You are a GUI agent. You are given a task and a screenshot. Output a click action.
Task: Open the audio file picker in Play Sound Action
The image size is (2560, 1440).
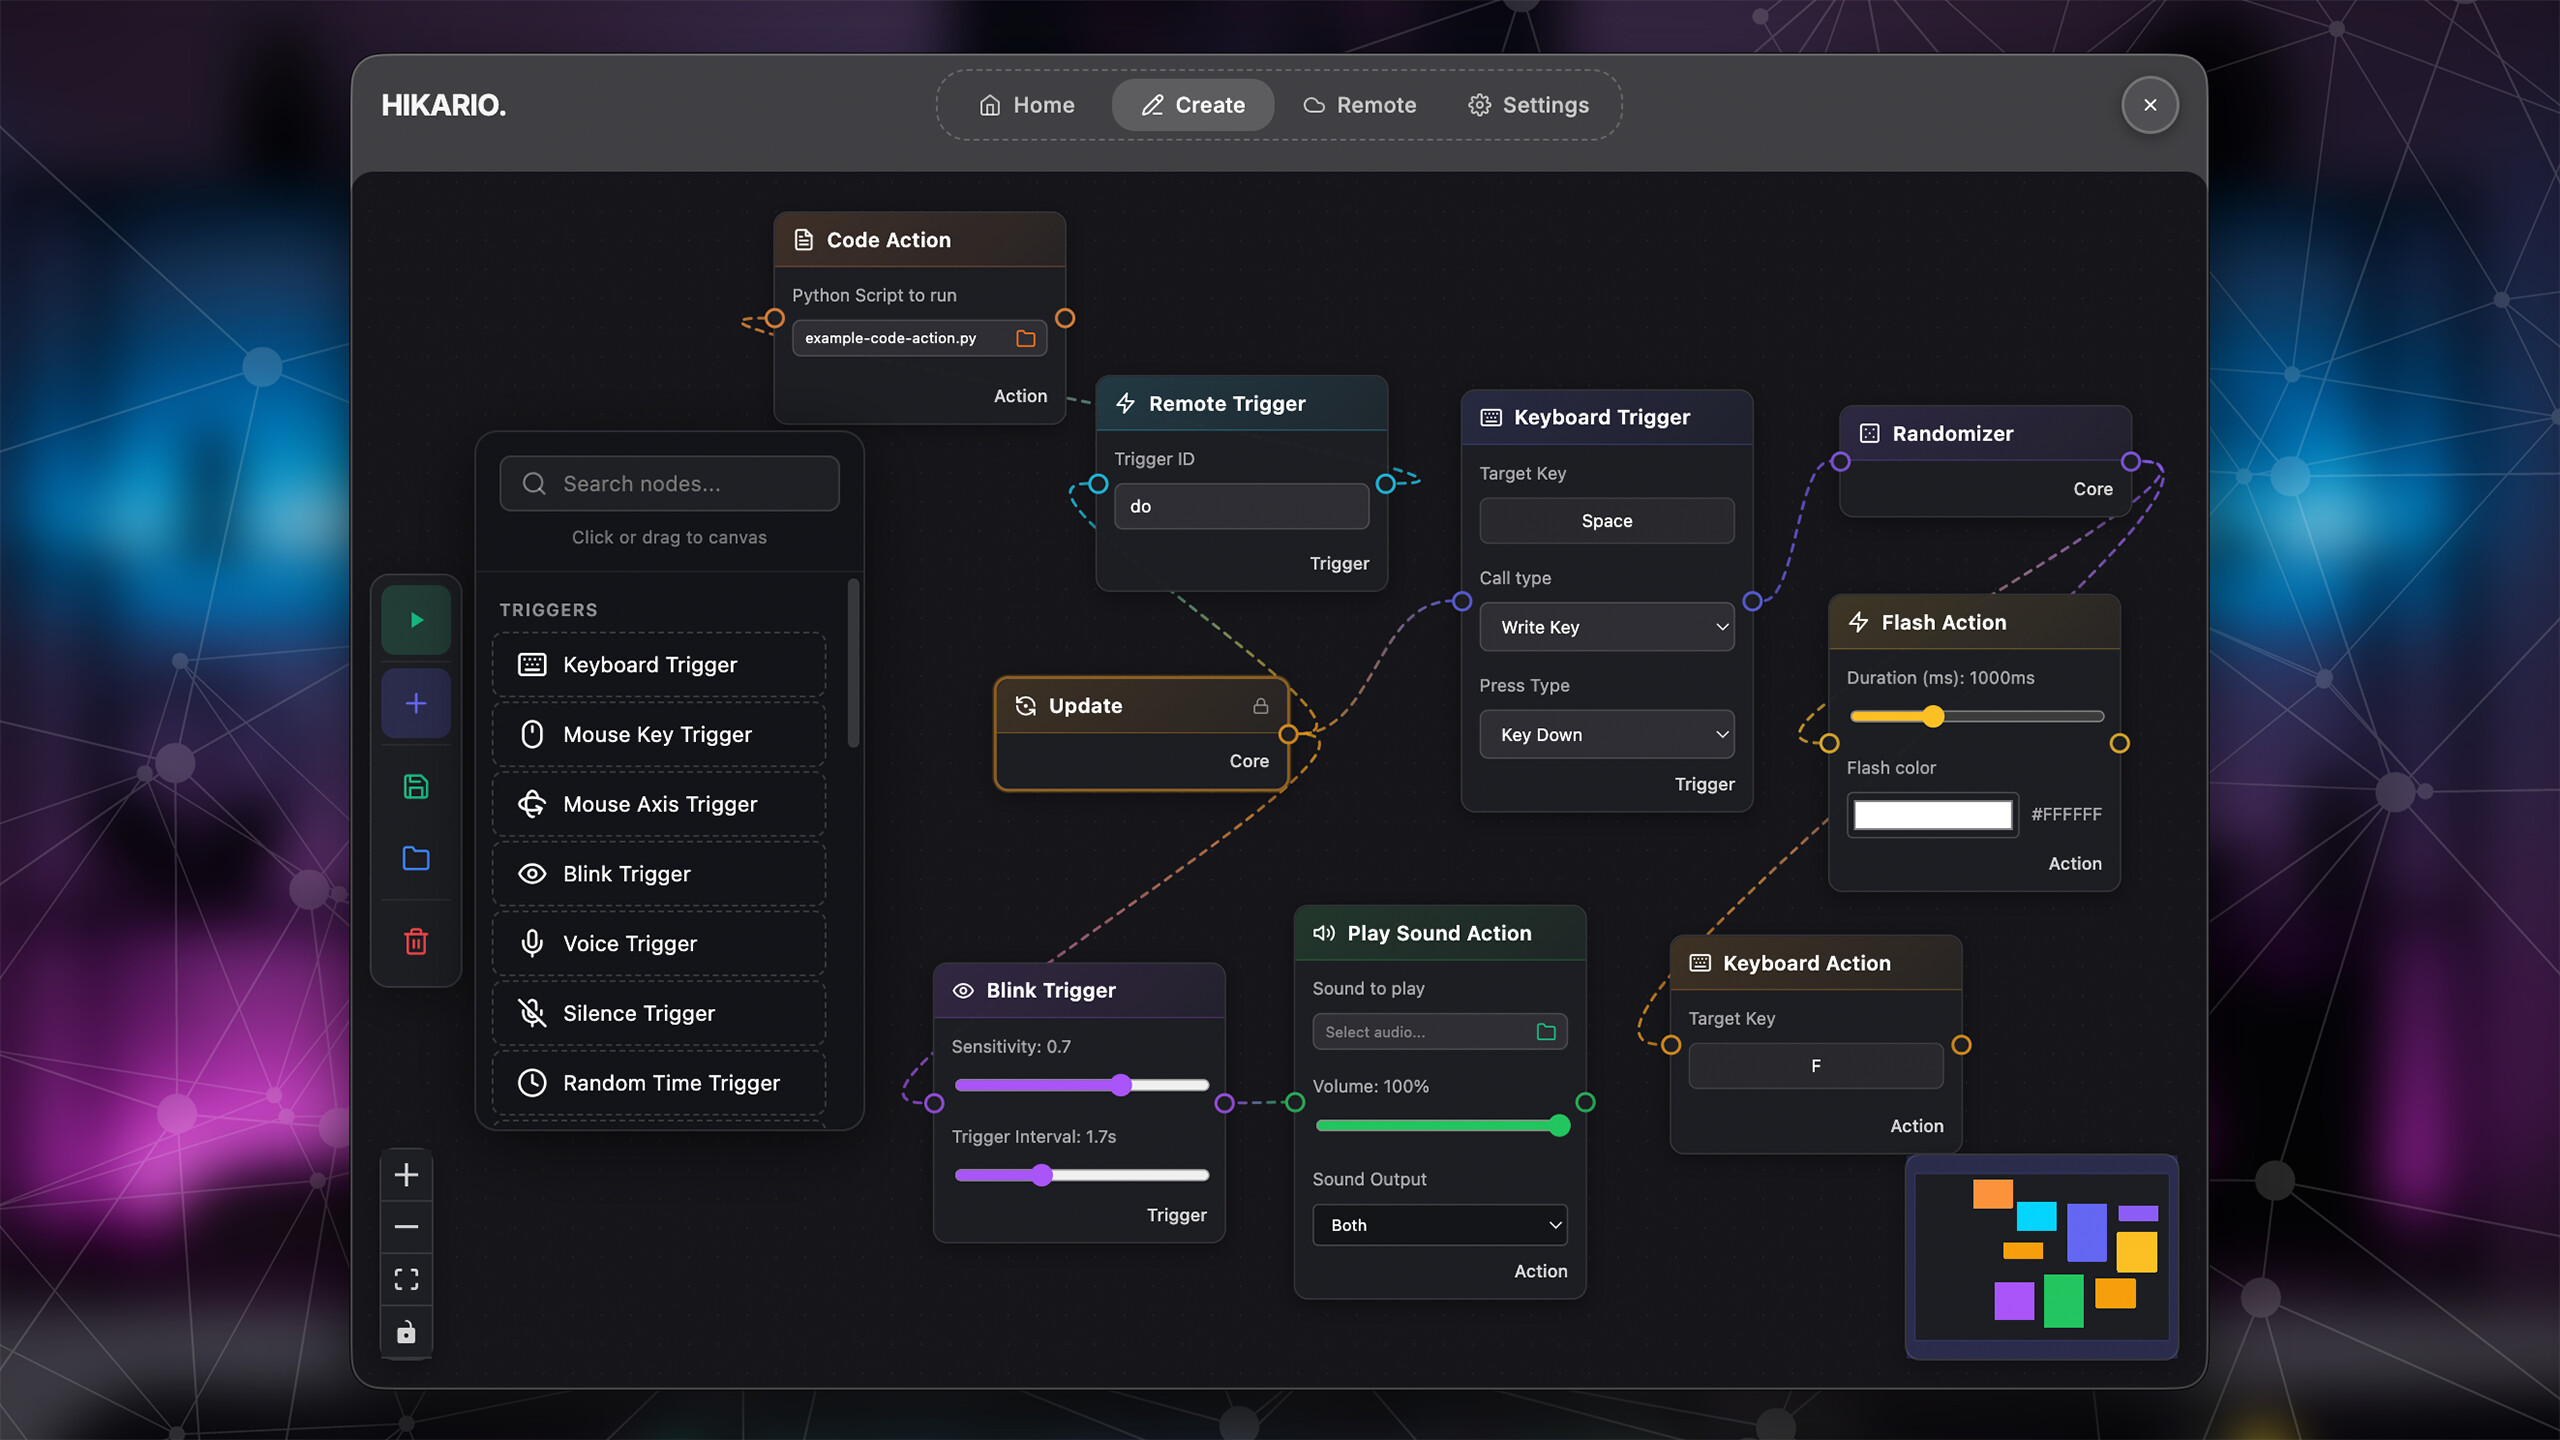point(1546,1031)
